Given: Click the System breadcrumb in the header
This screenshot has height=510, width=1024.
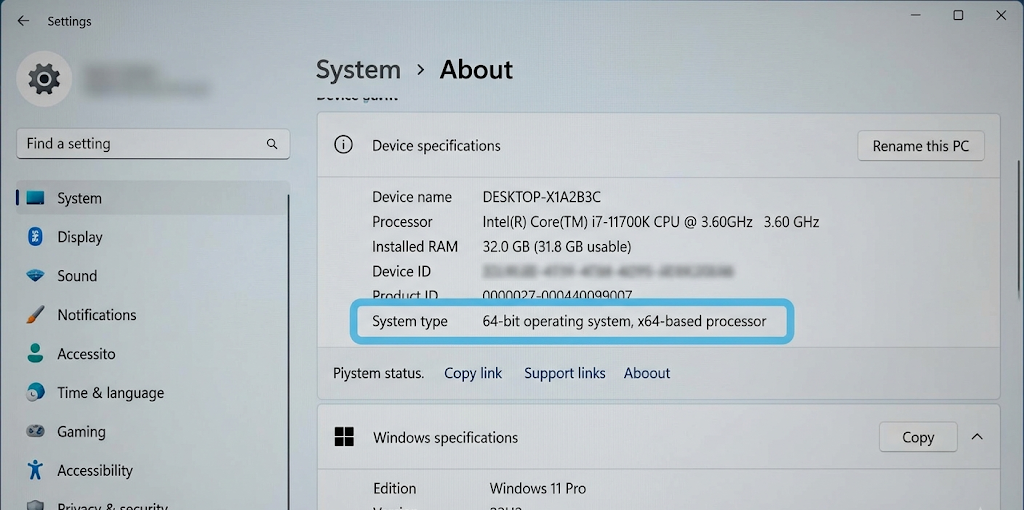Looking at the screenshot, I should pos(358,70).
